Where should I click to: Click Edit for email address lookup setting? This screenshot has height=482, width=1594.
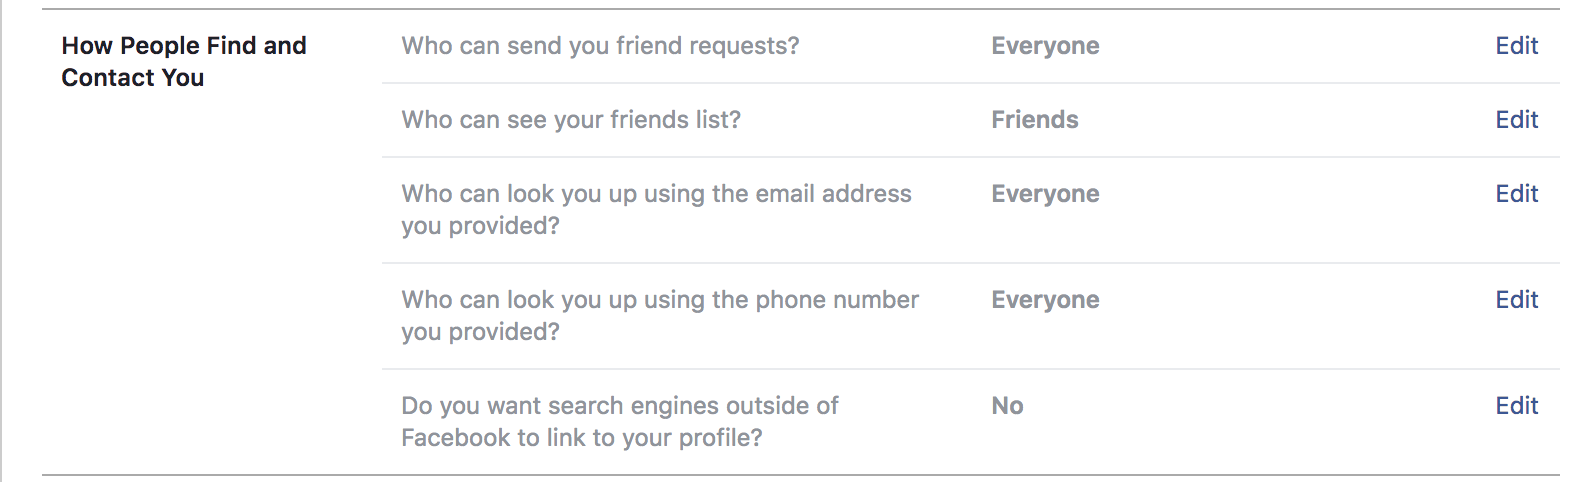click(1516, 194)
